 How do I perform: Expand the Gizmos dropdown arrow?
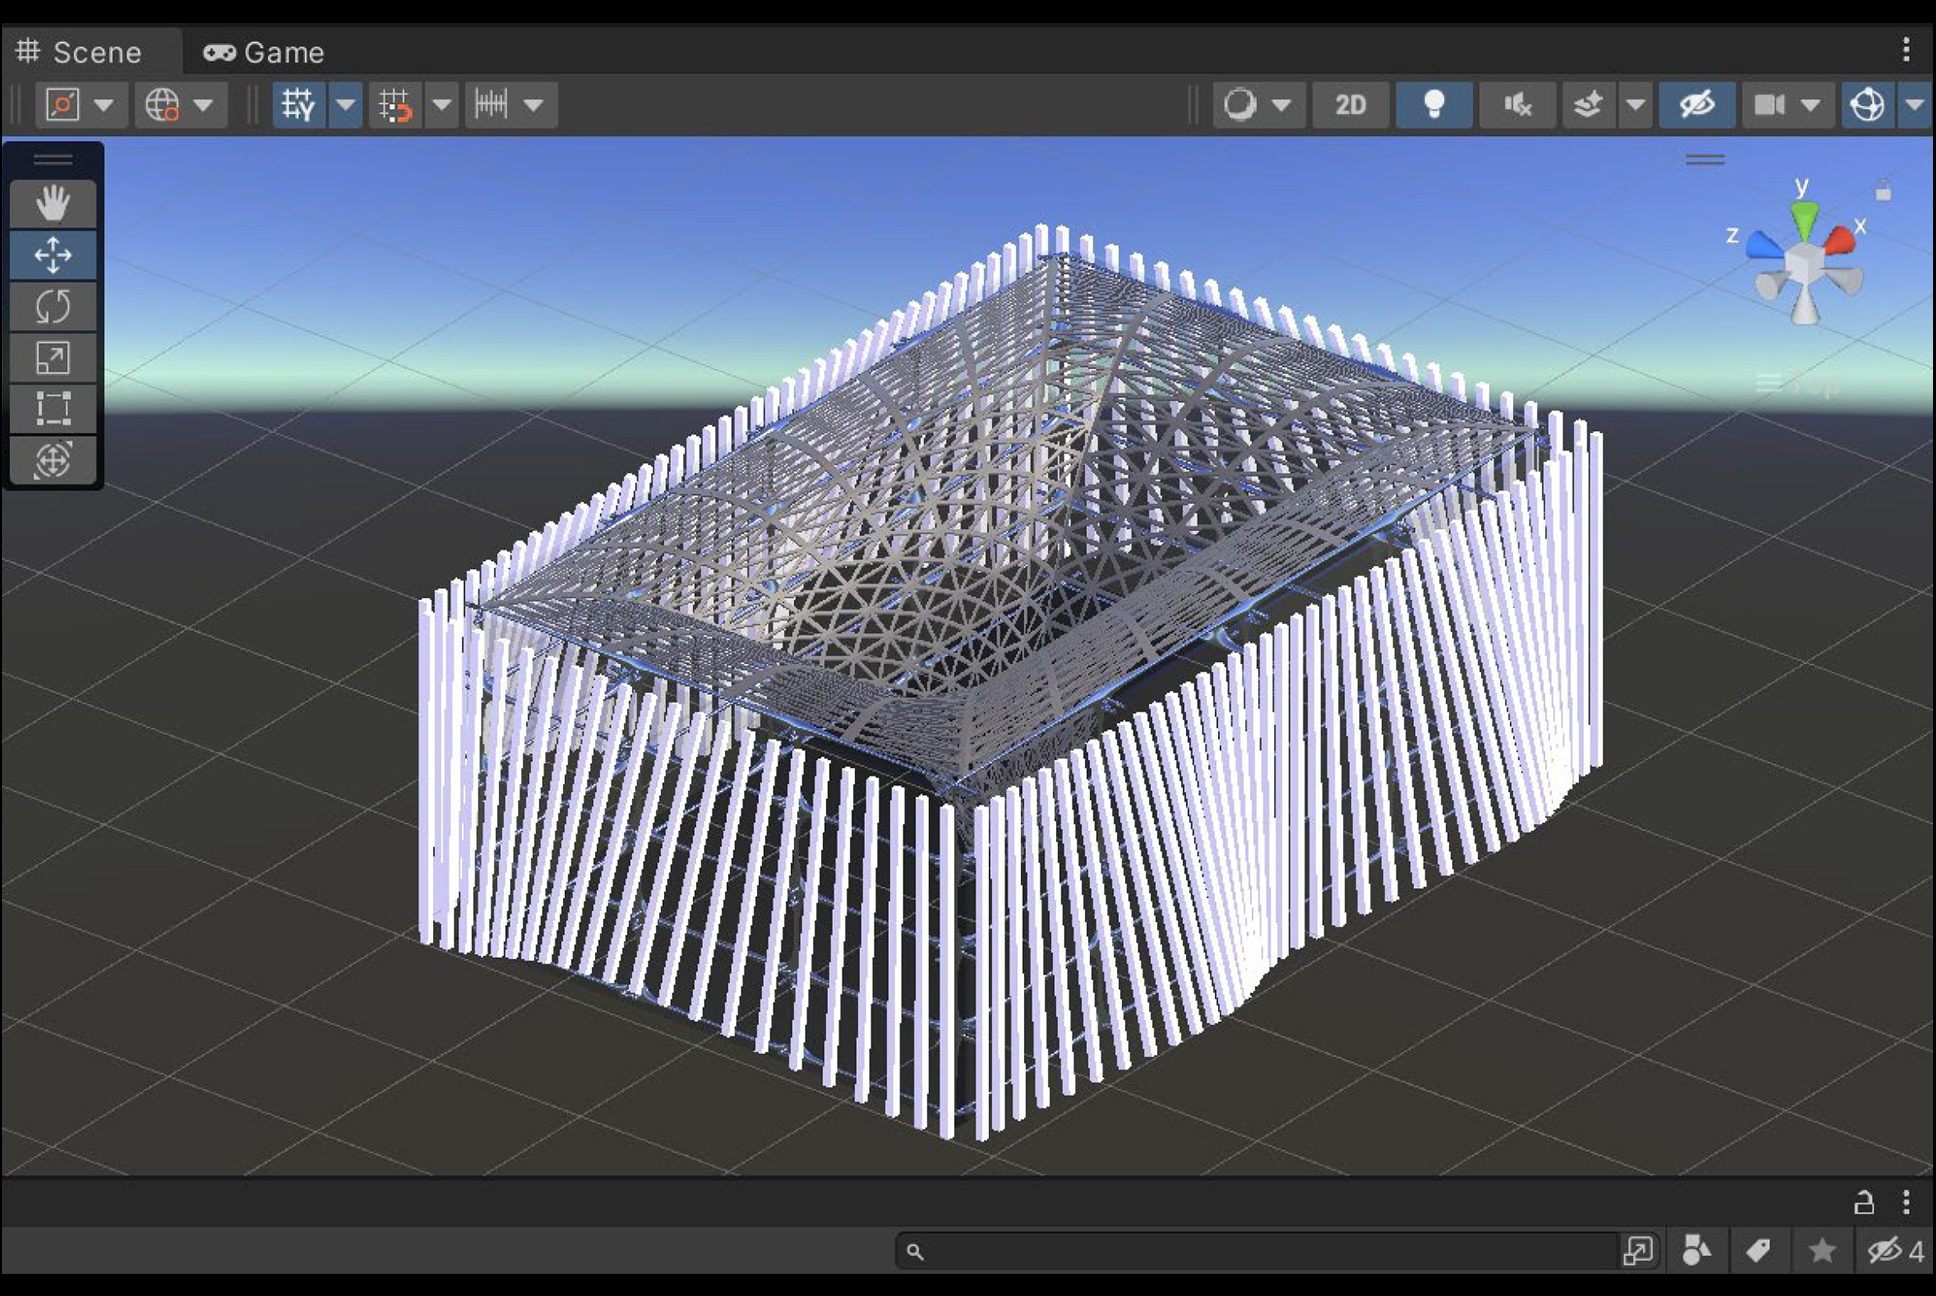1913,104
